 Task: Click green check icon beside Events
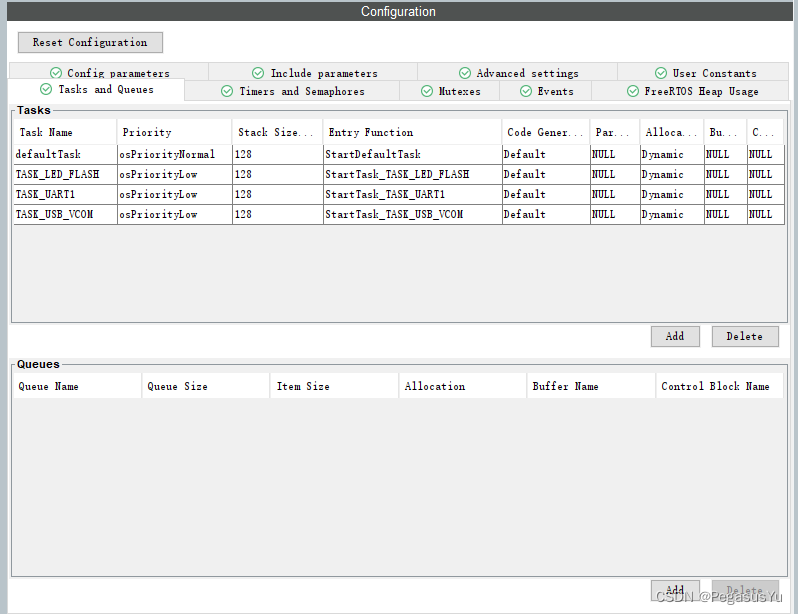526,91
